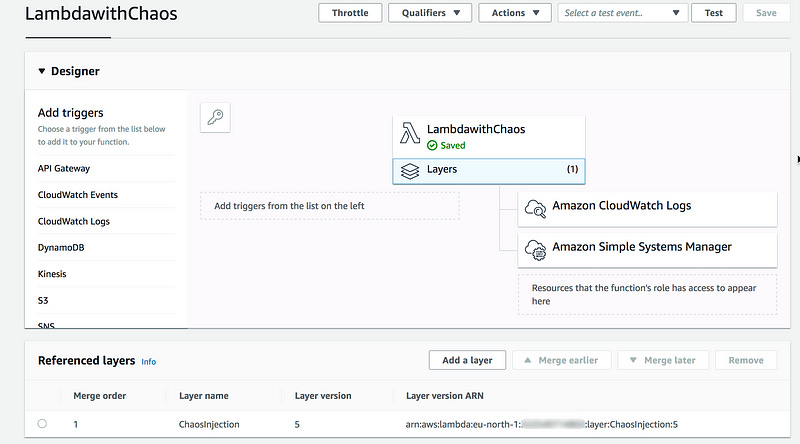Add Kinesis trigger
The width and height of the screenshot is (800, 444).
pyautogui.click(x=52, y=274)
